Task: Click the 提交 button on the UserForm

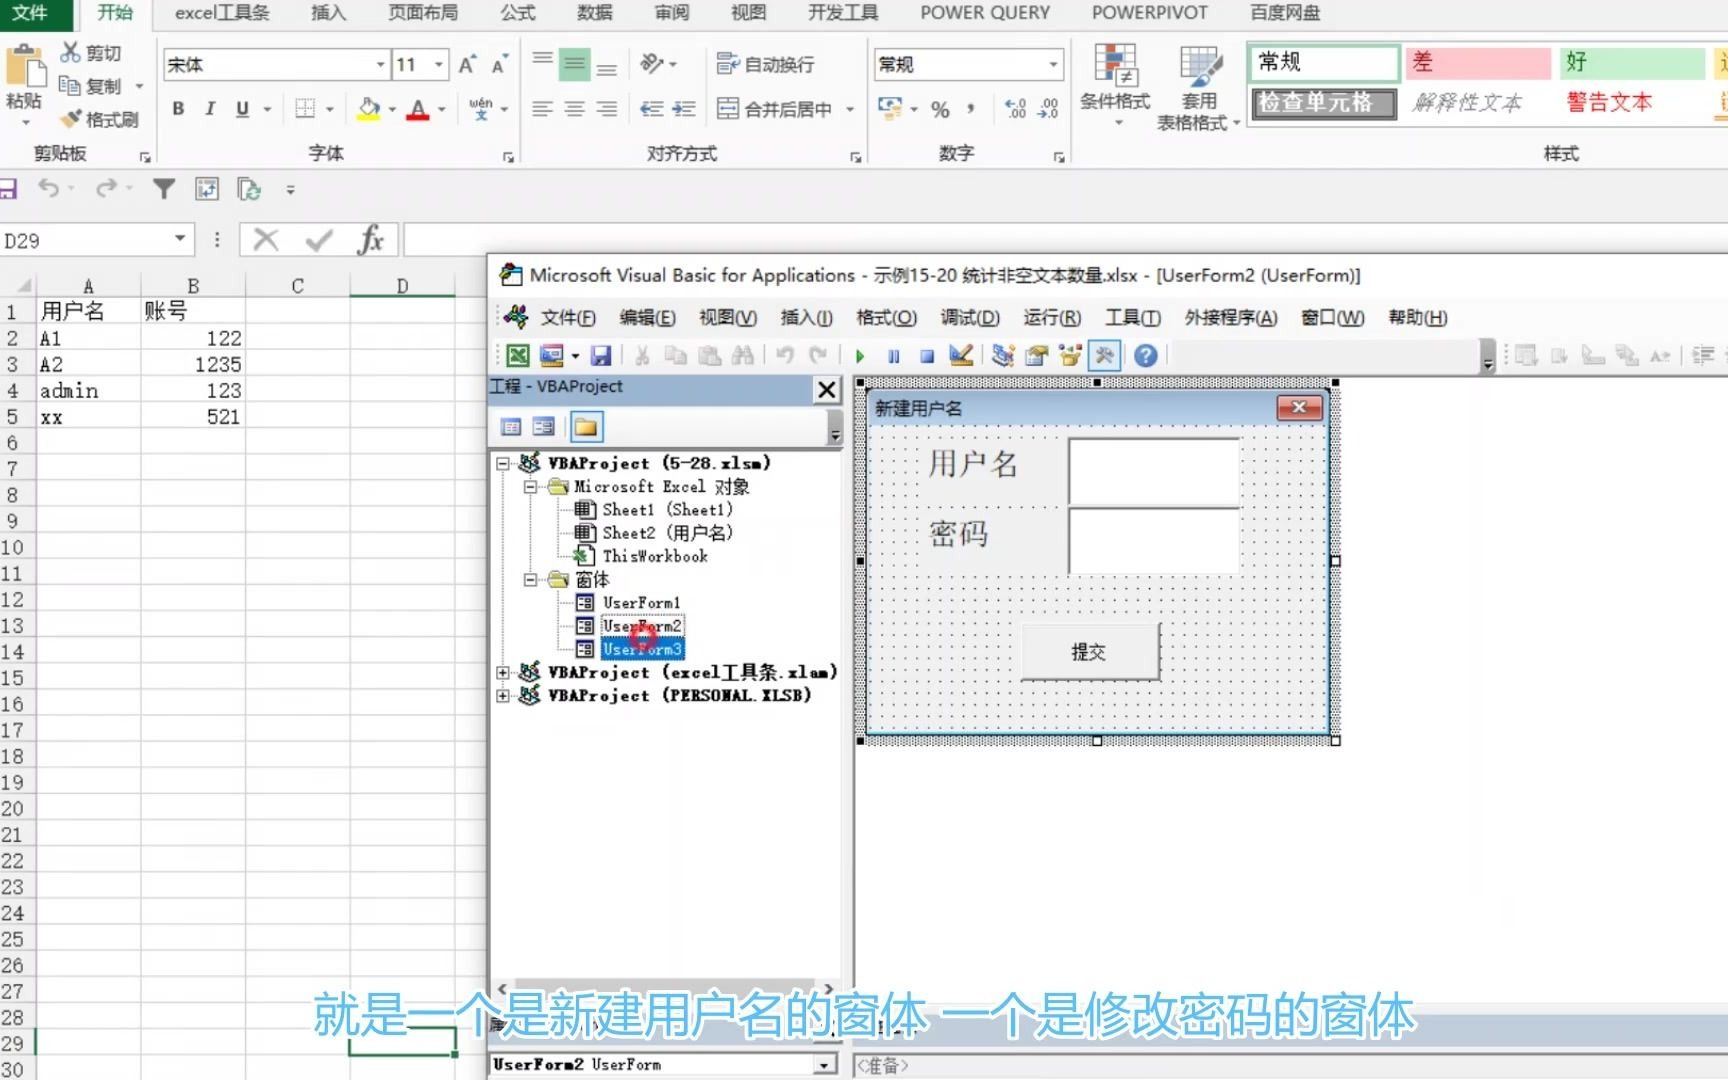Action: 1090,652
